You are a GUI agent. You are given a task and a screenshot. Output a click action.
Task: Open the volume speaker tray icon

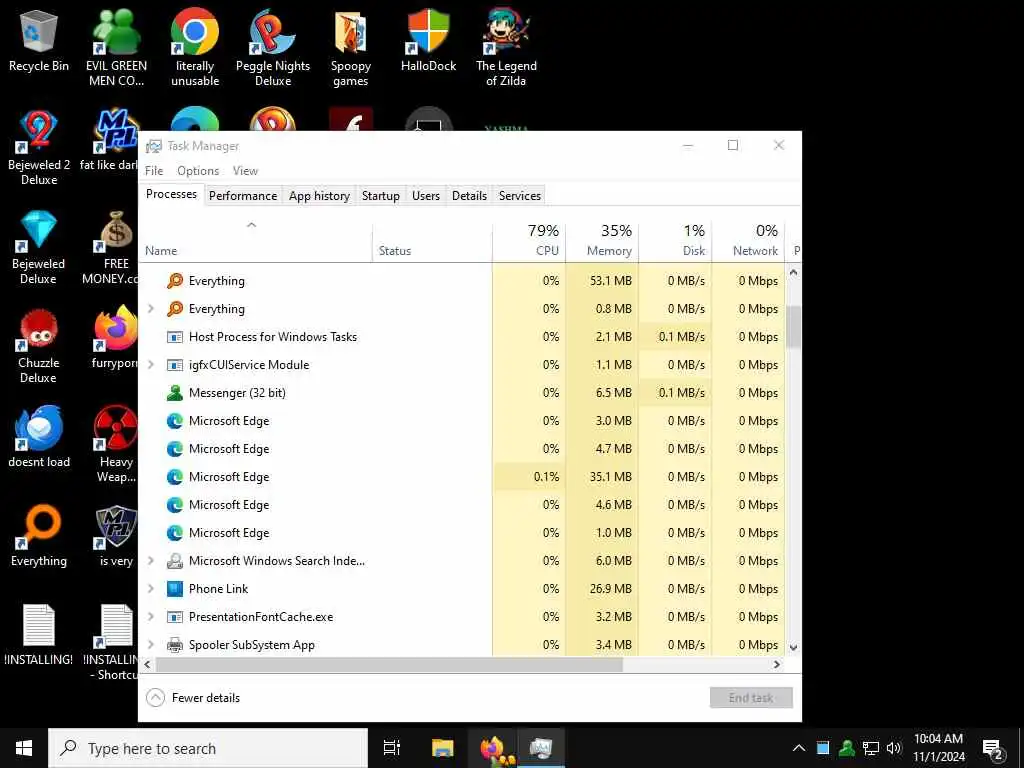click(x=894, y=748)
